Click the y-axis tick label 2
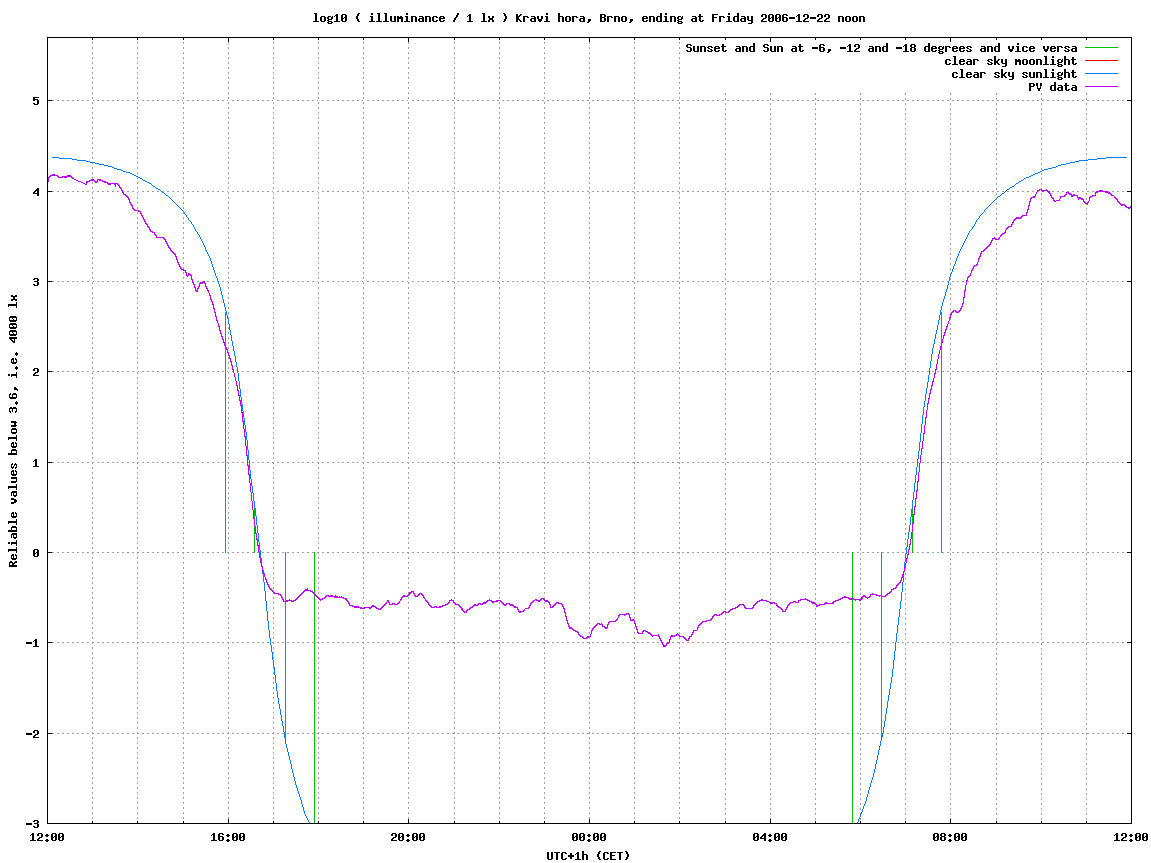 point(35,372)
